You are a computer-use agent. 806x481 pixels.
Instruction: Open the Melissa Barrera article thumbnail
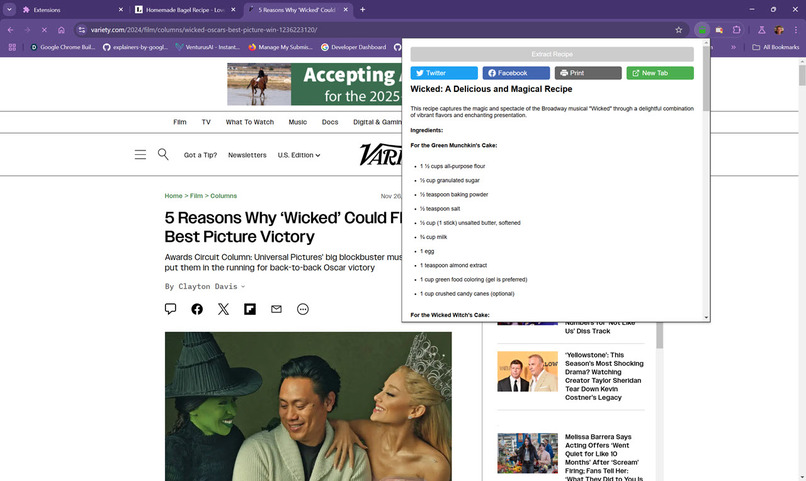527,453
